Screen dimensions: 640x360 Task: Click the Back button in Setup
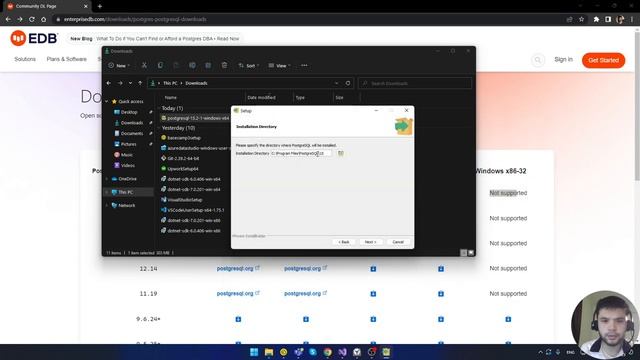[344, 242]
